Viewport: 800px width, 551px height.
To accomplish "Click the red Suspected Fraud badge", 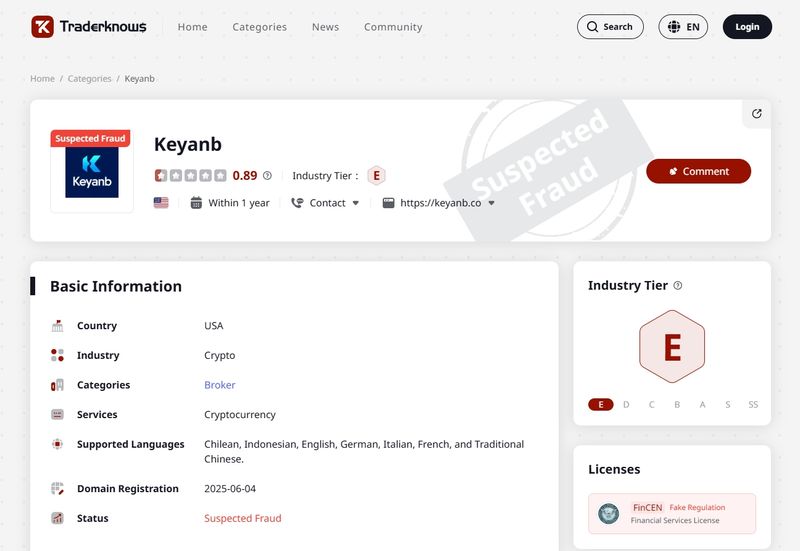I will click(90, 138).
